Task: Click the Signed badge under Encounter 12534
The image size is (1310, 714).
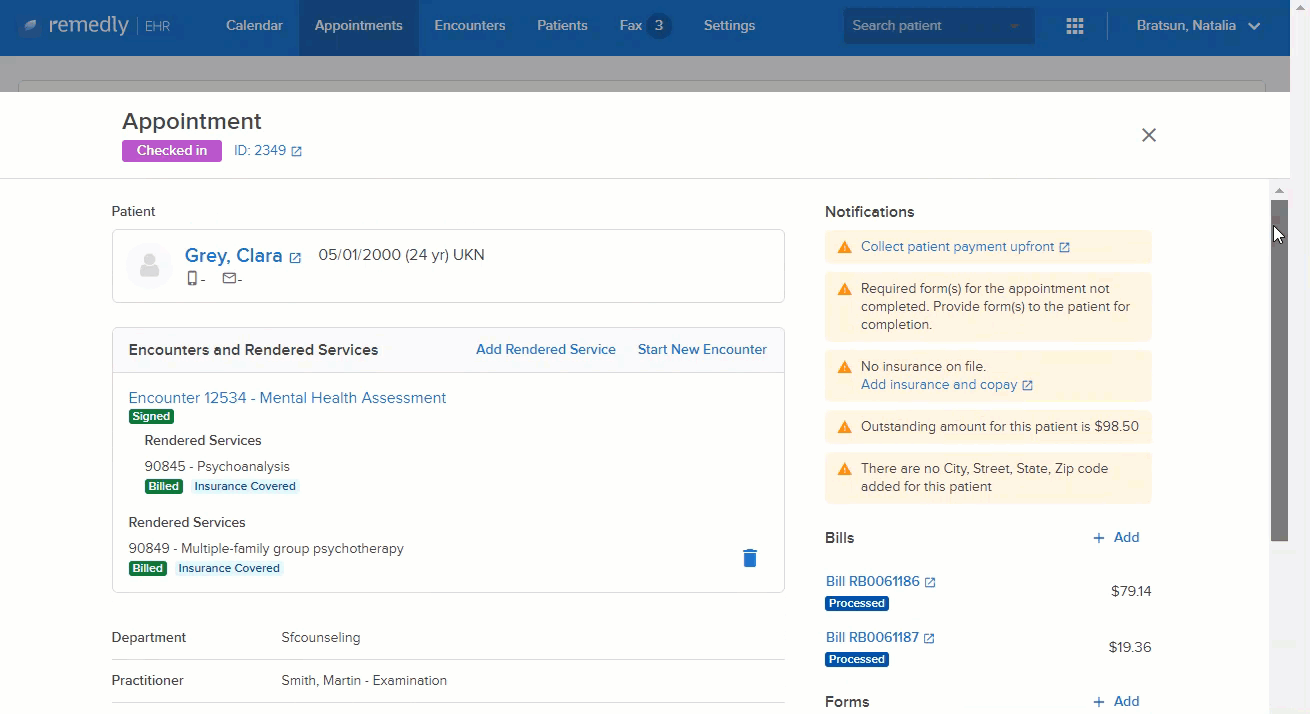Action: [x=151, y=416]
